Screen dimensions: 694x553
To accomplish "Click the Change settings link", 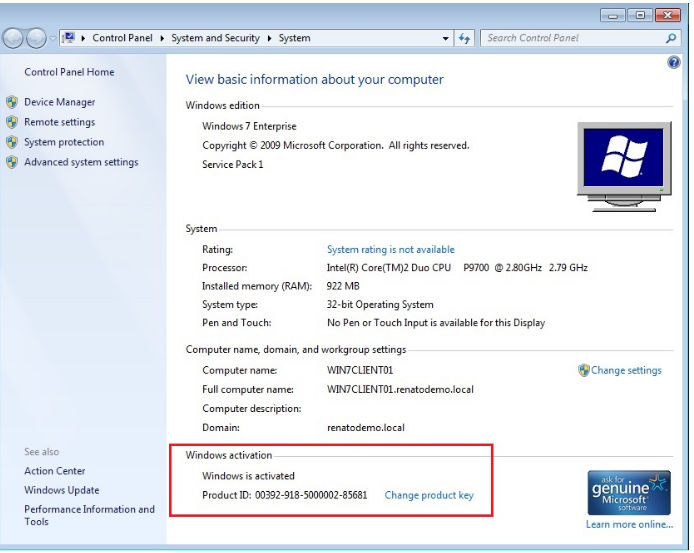I will [x=626, y=371].
